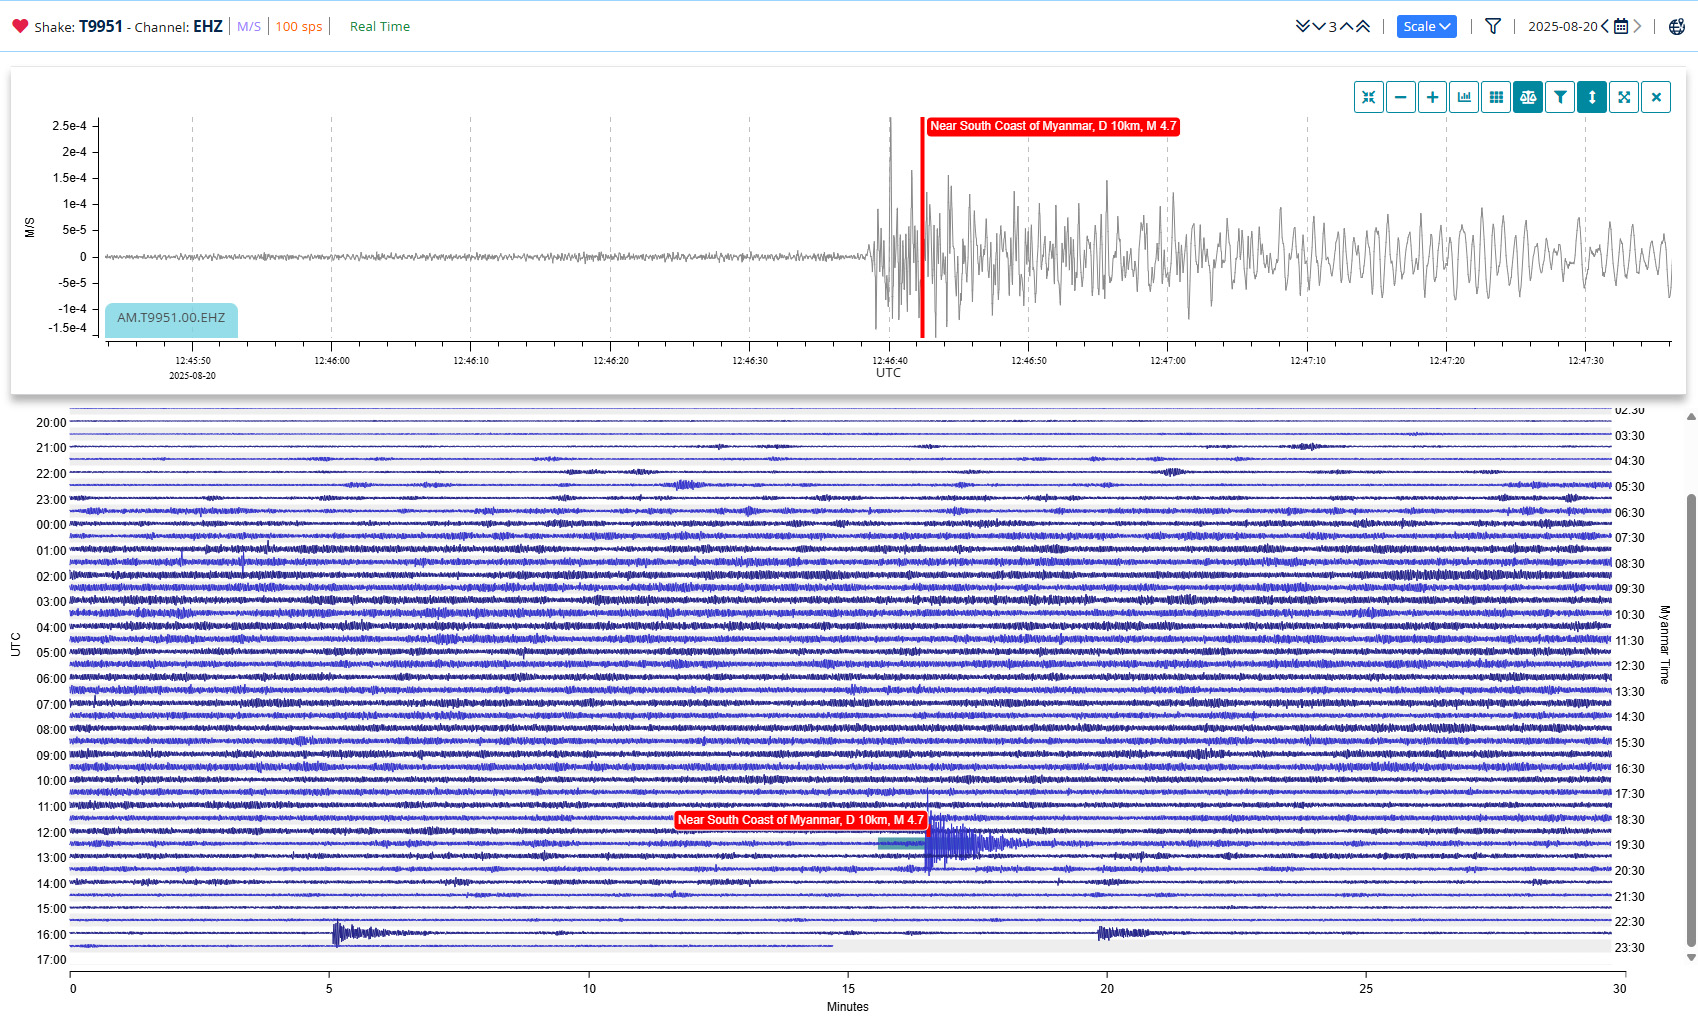The image size is (1698, 1017).
Task: Click the EHZ channel label
Action: [208, 26]
